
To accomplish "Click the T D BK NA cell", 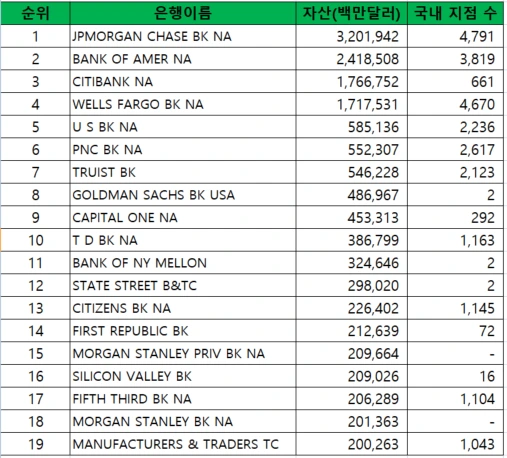I will click(x=183, y=240).
